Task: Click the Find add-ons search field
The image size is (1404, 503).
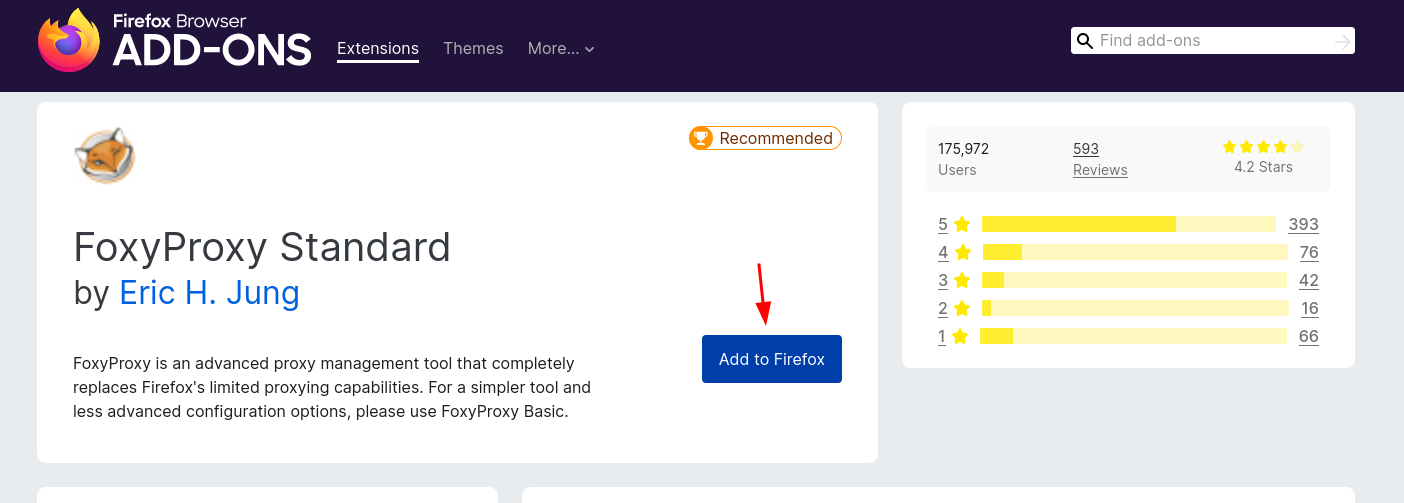Action: [1213, 41]
